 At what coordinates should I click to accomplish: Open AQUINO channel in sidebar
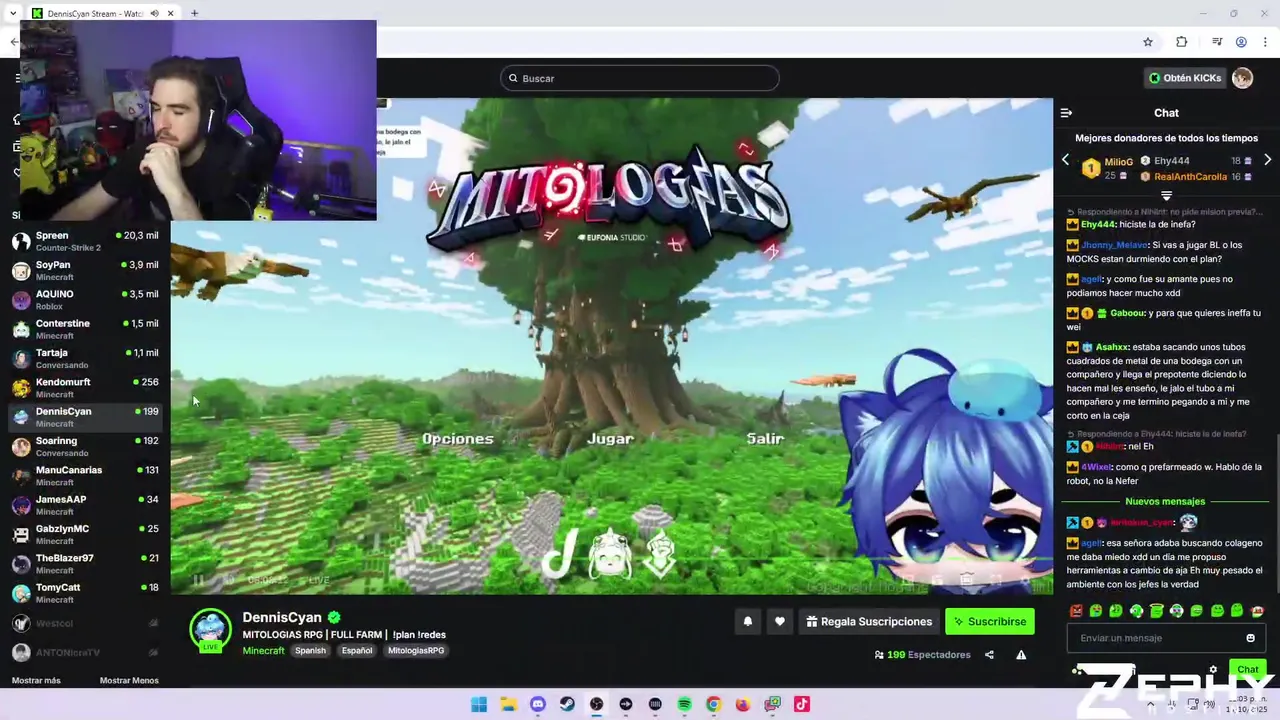[x=86, y=299]
